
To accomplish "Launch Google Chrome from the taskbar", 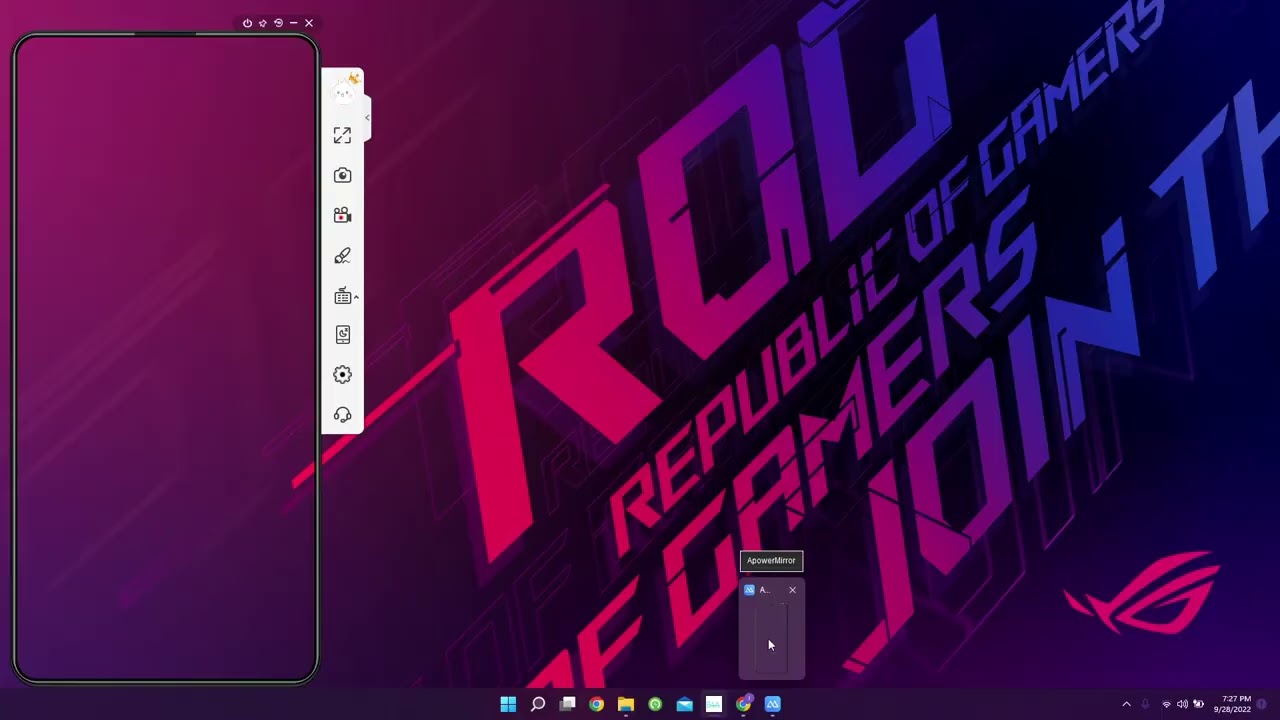I will tap(596, 704).
